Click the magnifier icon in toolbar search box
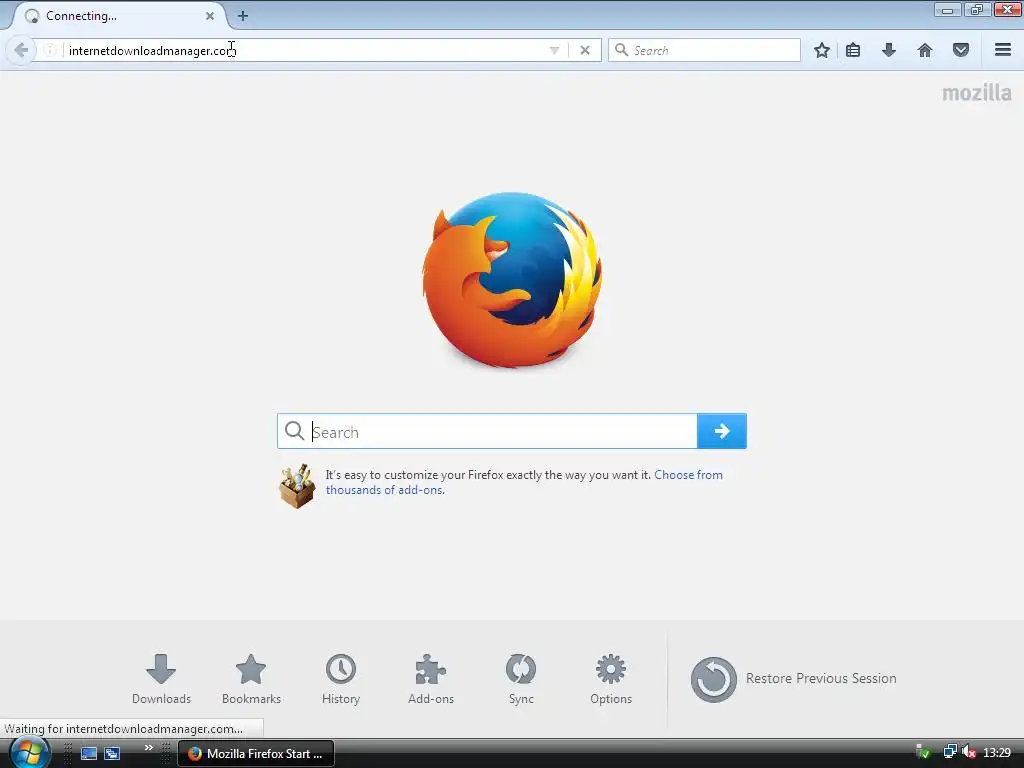The image size is (1024, 768). (x=622, y=50)
